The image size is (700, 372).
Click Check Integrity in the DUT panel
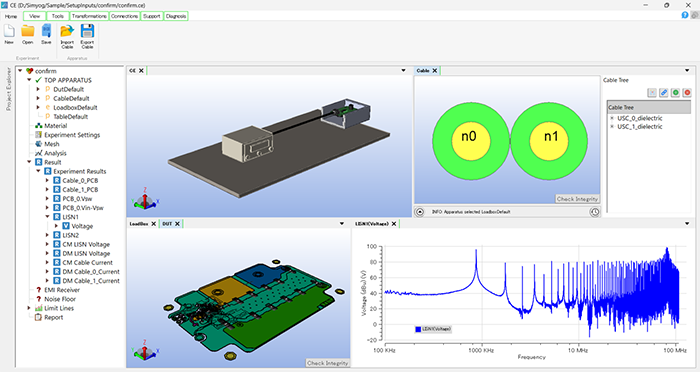tap(327, 363)
